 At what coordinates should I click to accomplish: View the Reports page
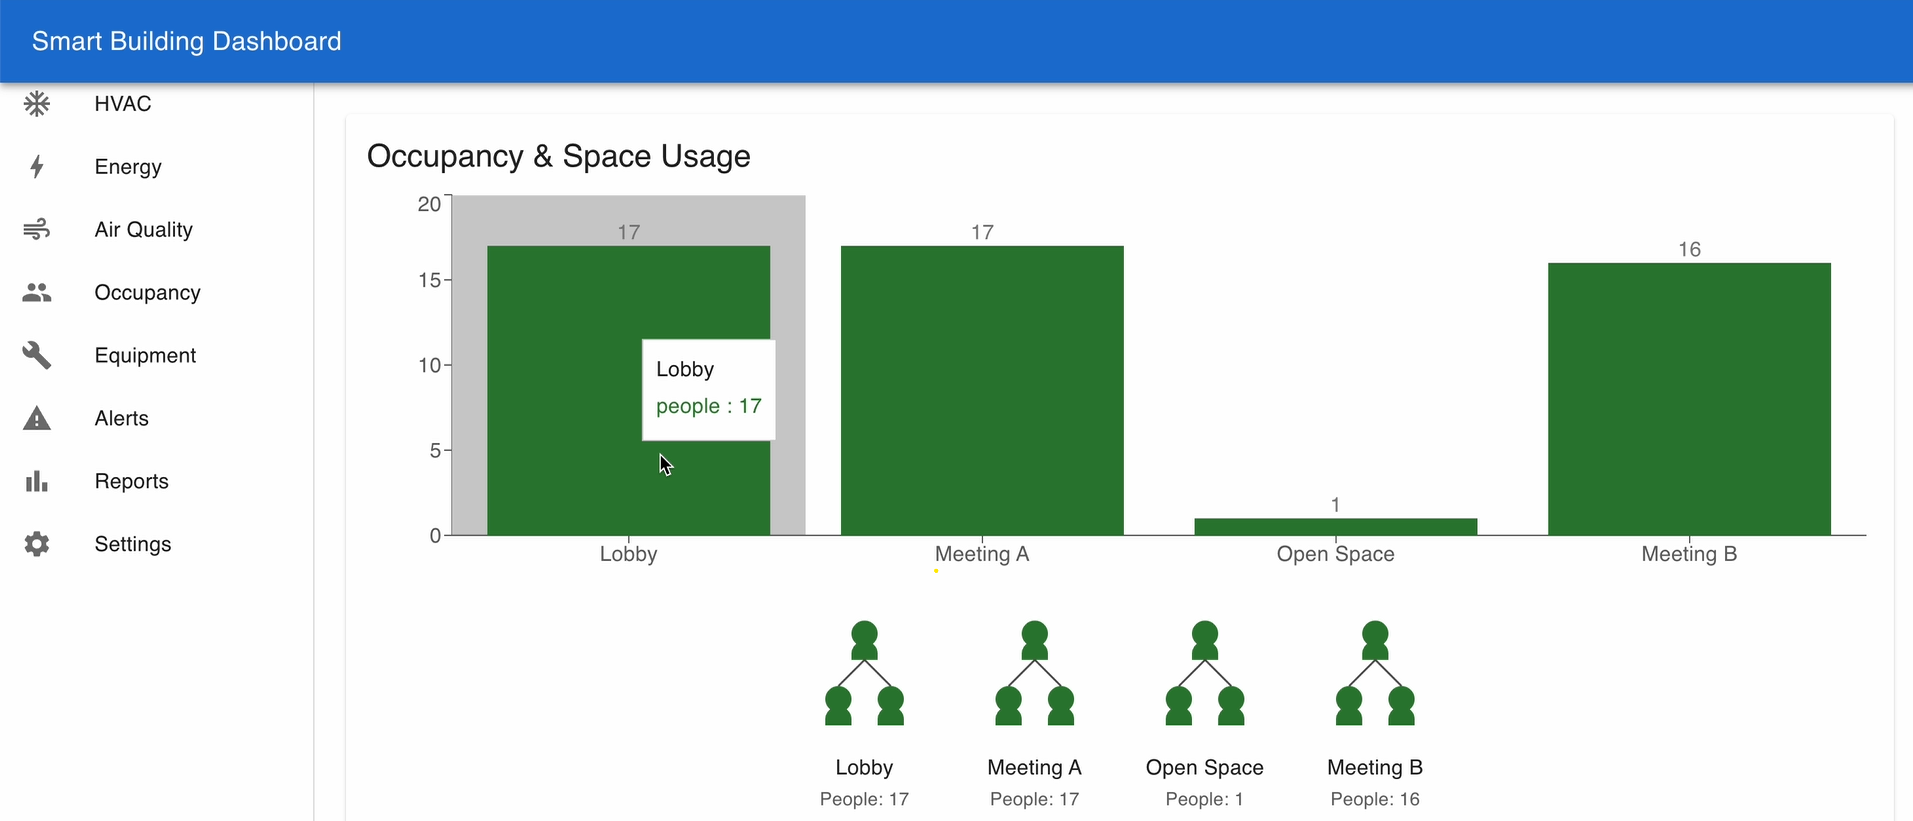pos(156,482)
